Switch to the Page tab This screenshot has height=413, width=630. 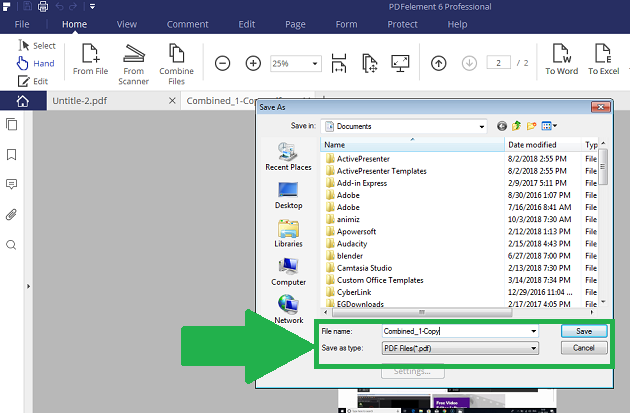tap(295, 25)
